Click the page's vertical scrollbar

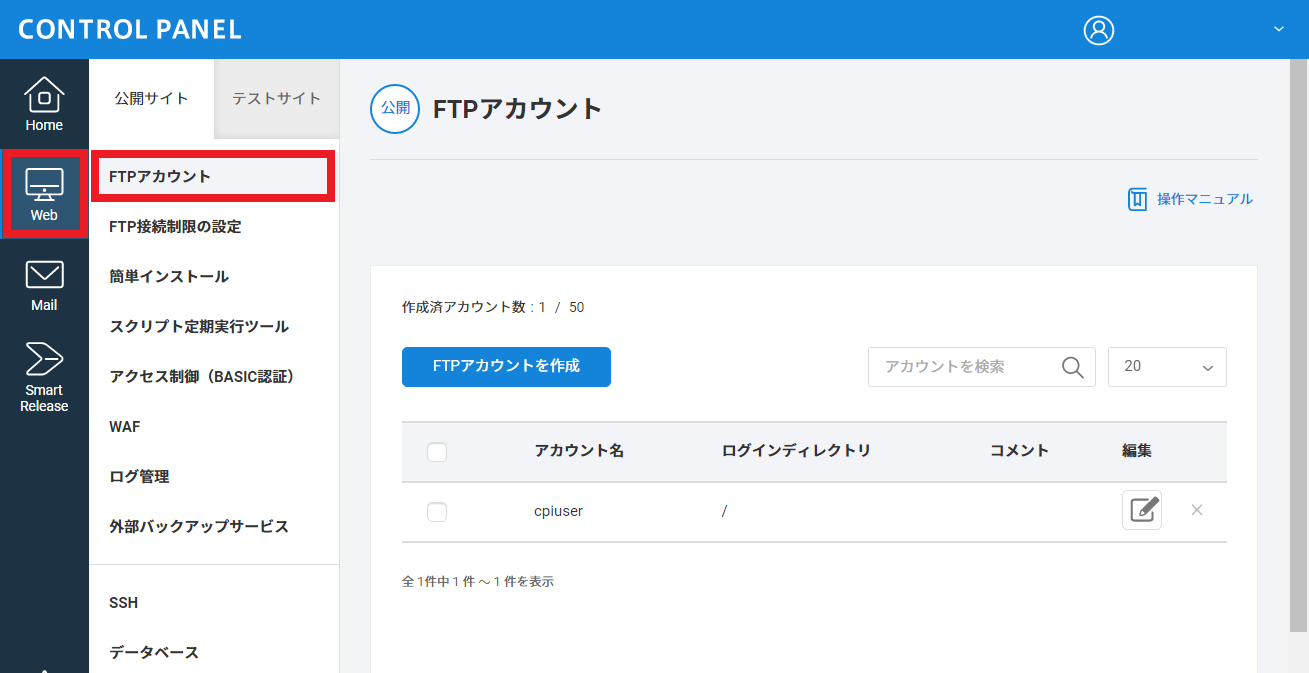point(1297,340)
